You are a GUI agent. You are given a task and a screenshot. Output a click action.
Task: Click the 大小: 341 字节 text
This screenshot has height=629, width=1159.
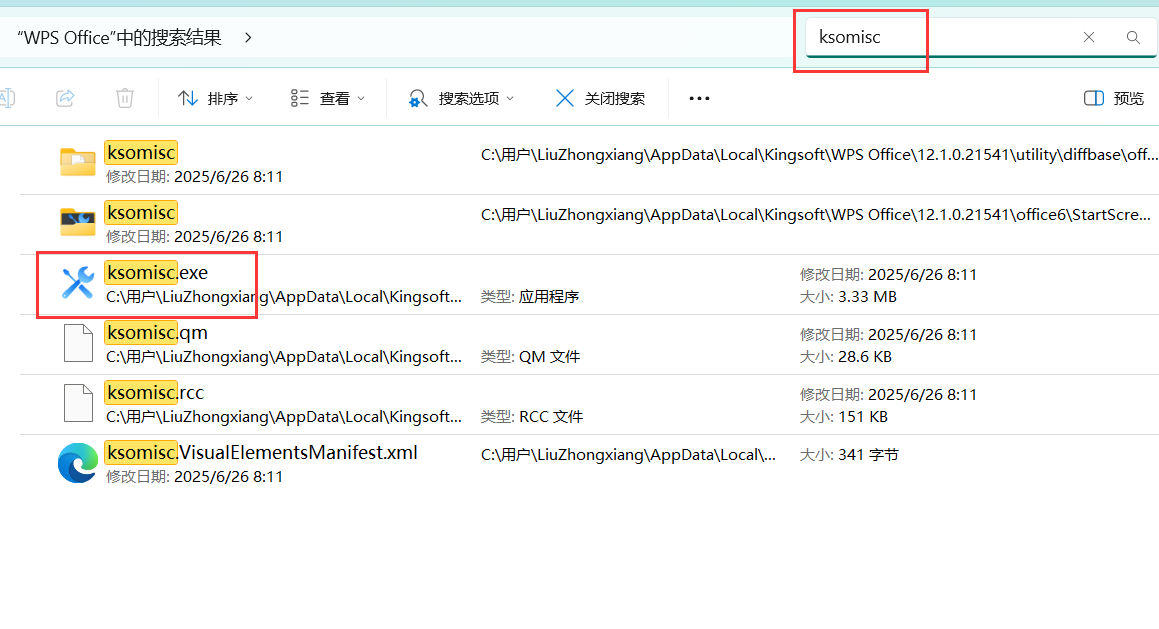[x=849, y=455]
